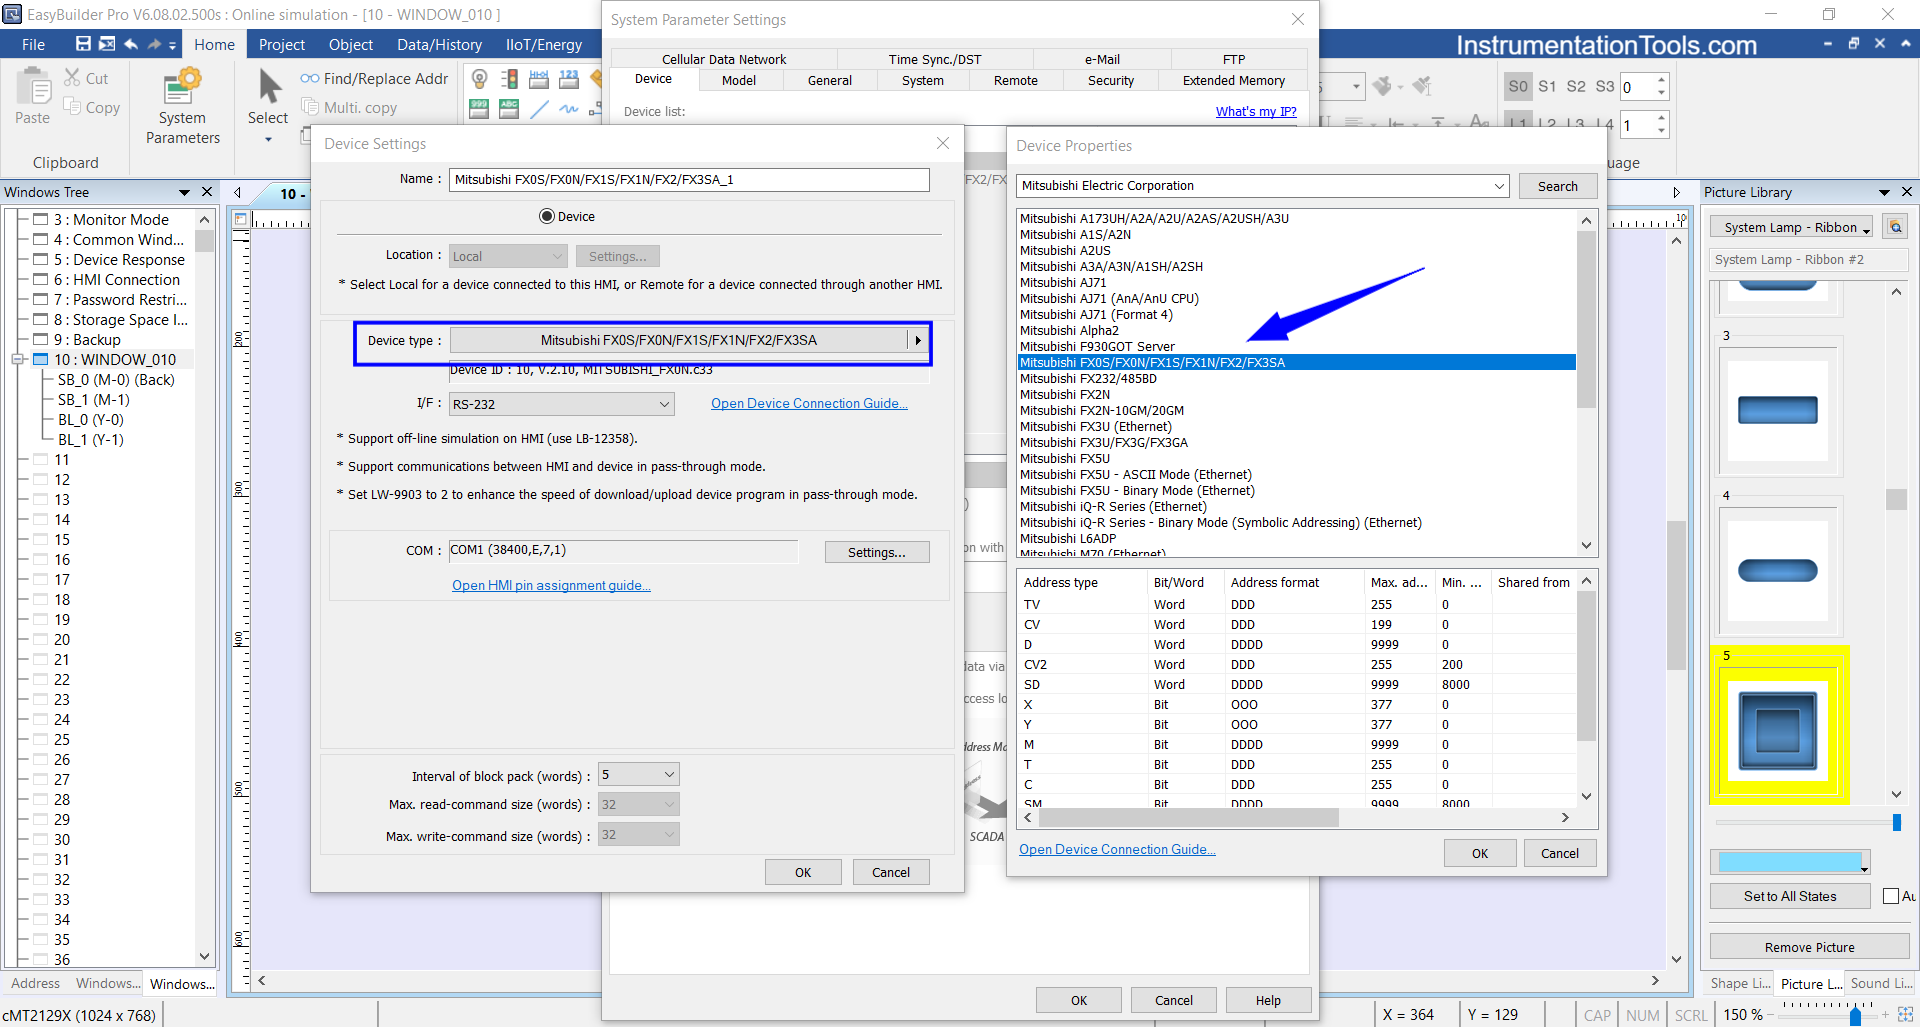Click the Multi. copy icon

click(310, 107)
